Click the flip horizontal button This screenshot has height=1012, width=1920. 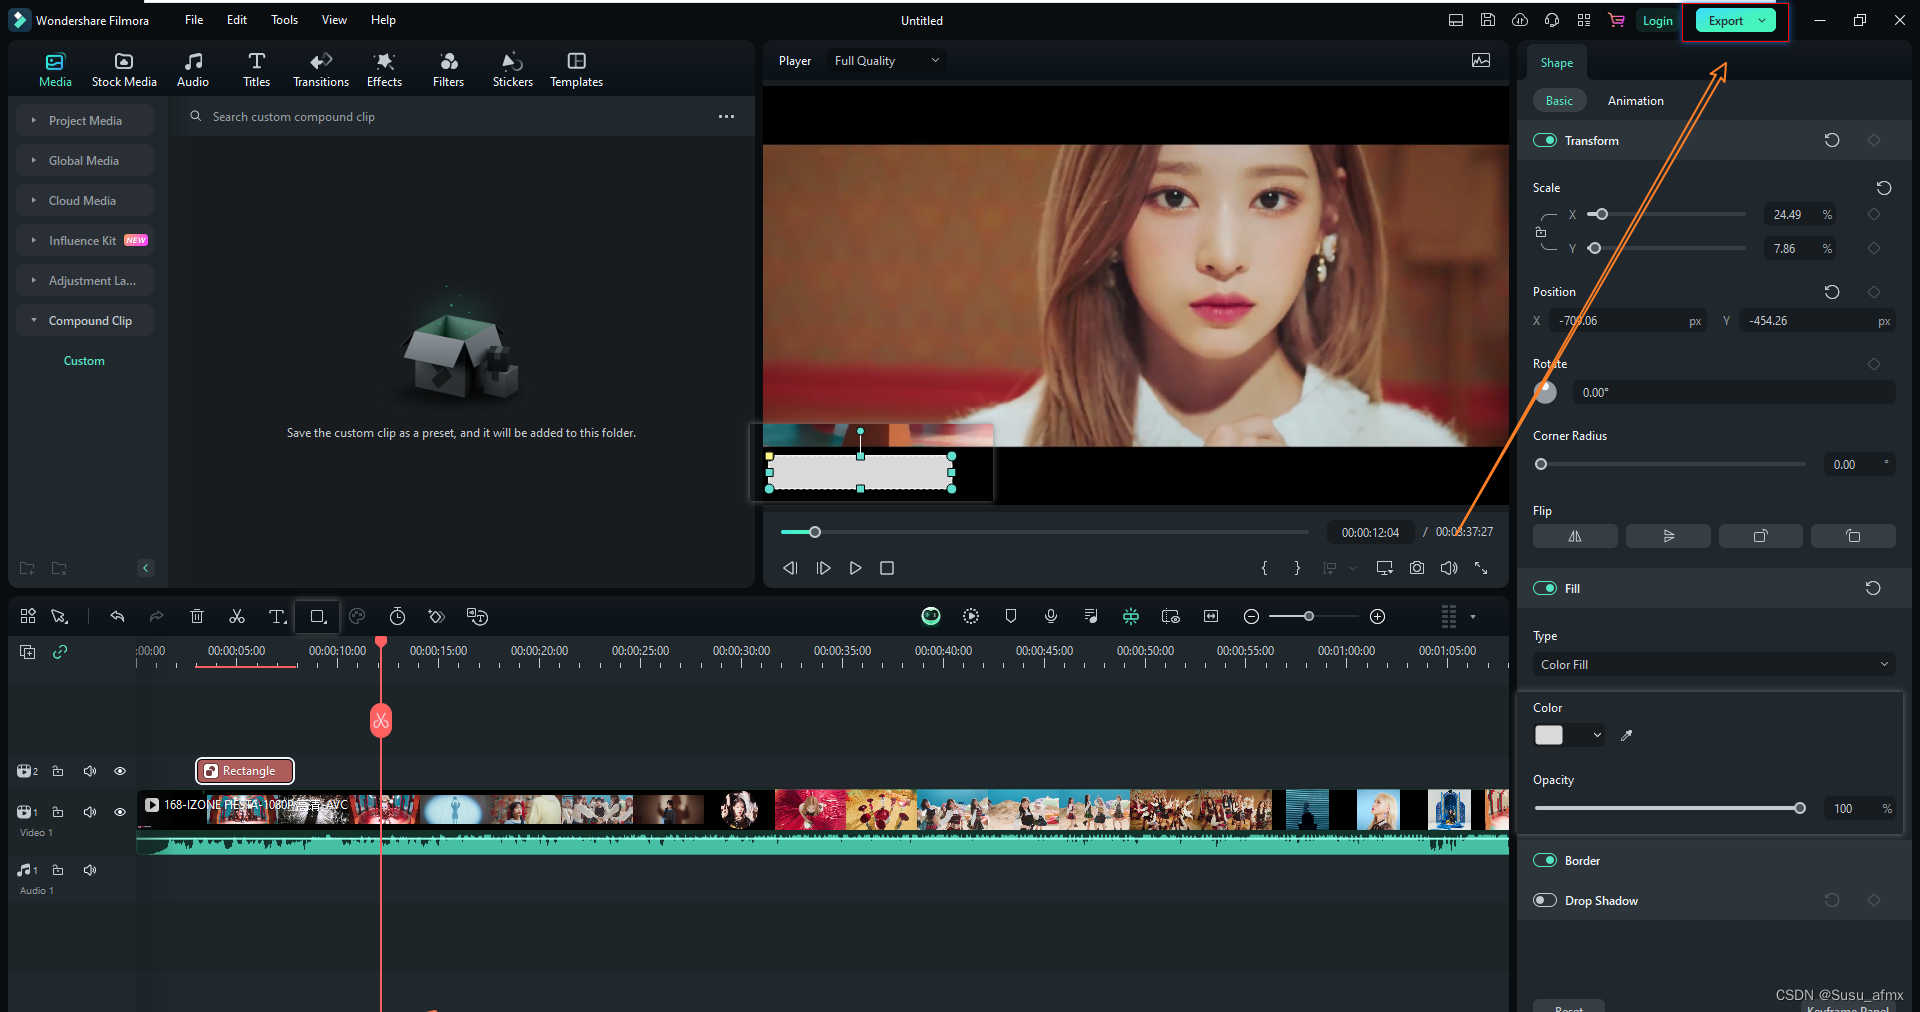(1575, 537)
